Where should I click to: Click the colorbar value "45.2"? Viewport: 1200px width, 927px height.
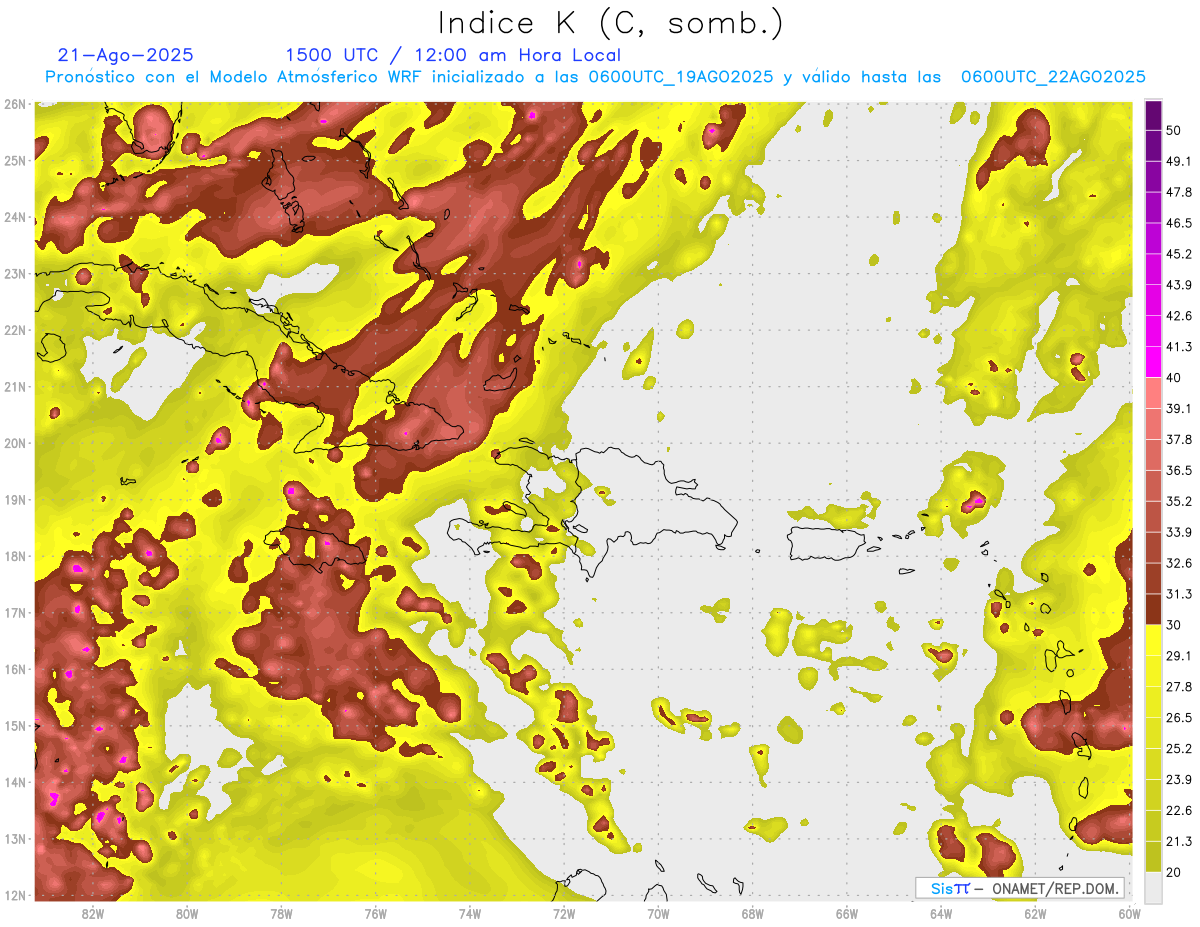point(1178,254)
